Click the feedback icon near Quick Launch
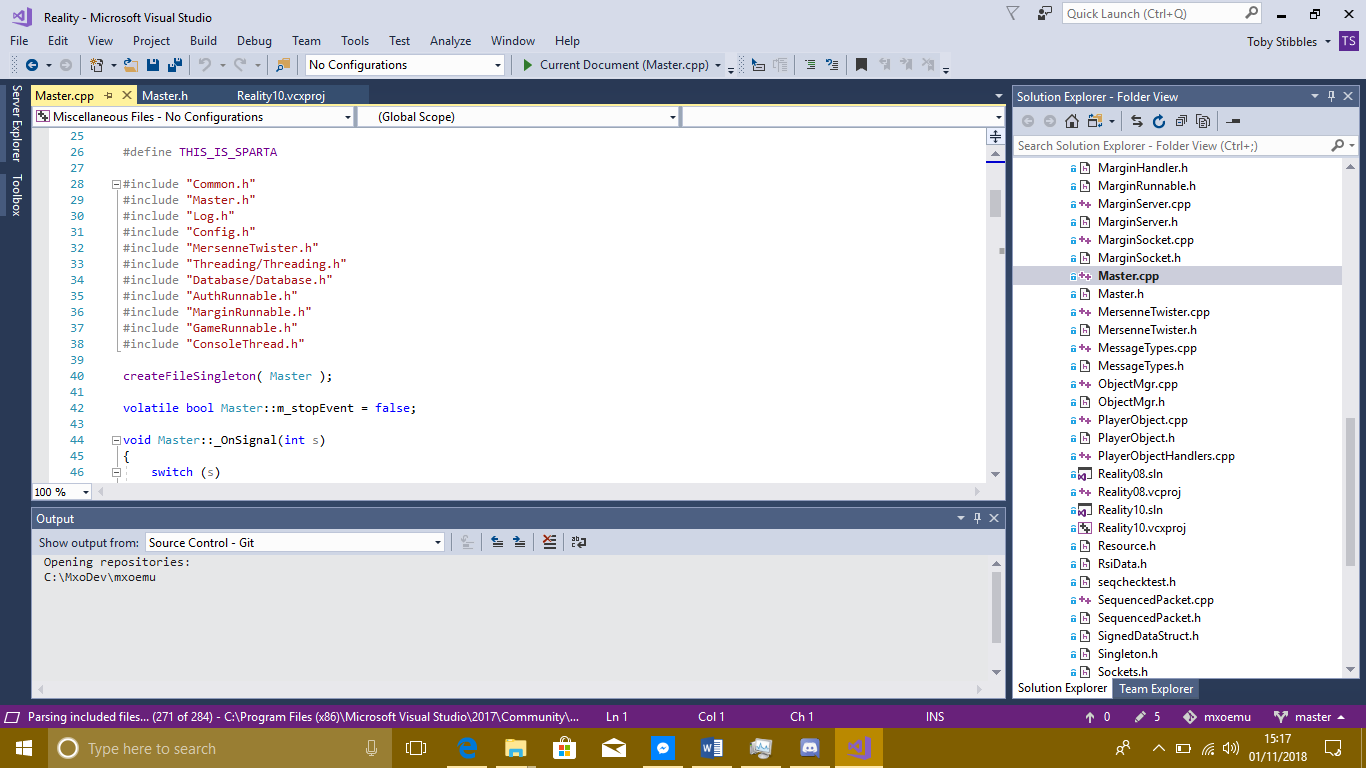Image resolution: width=1366 pixels, height=768 pixels. click(1044, 14)
